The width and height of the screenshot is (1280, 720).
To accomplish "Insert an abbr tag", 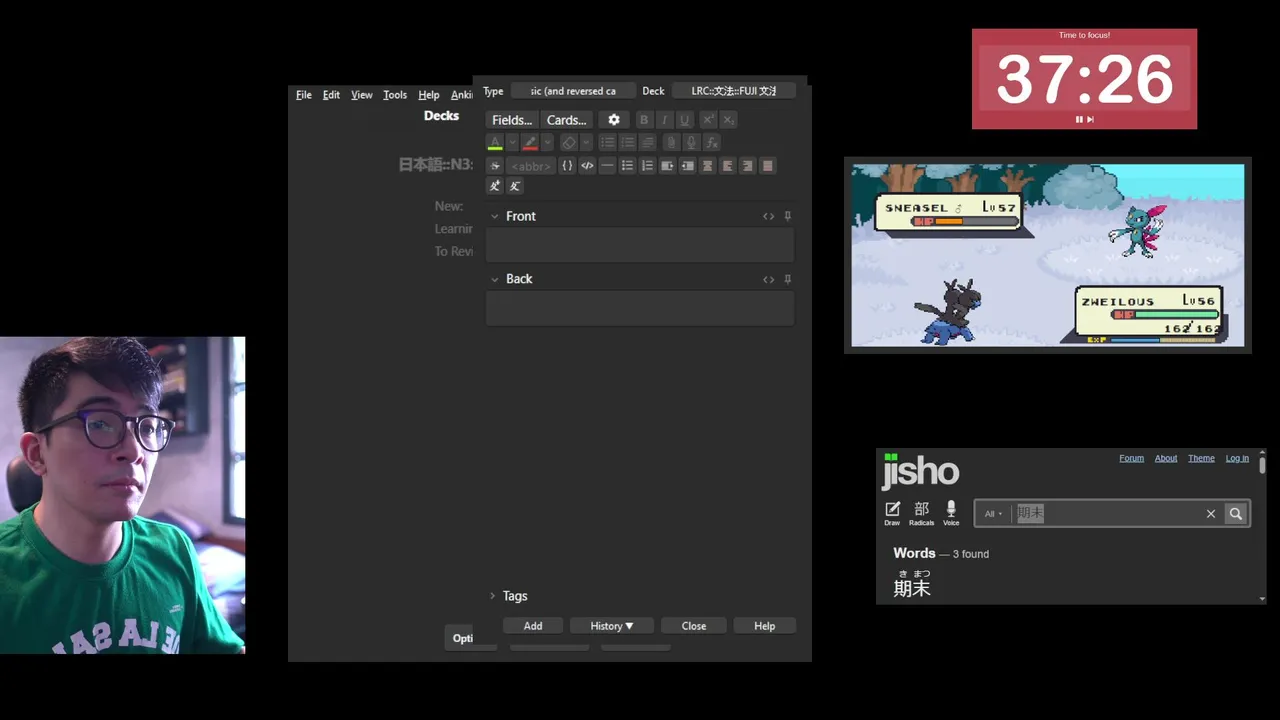I will (x=531, y=166).
